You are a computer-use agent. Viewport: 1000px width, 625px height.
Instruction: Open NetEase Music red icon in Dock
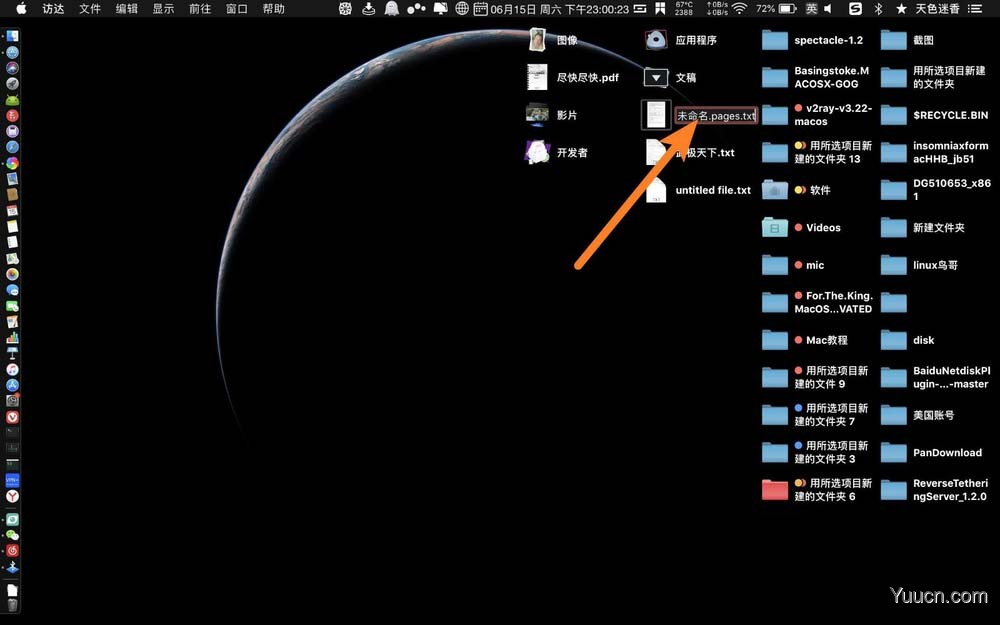point(12,551)
